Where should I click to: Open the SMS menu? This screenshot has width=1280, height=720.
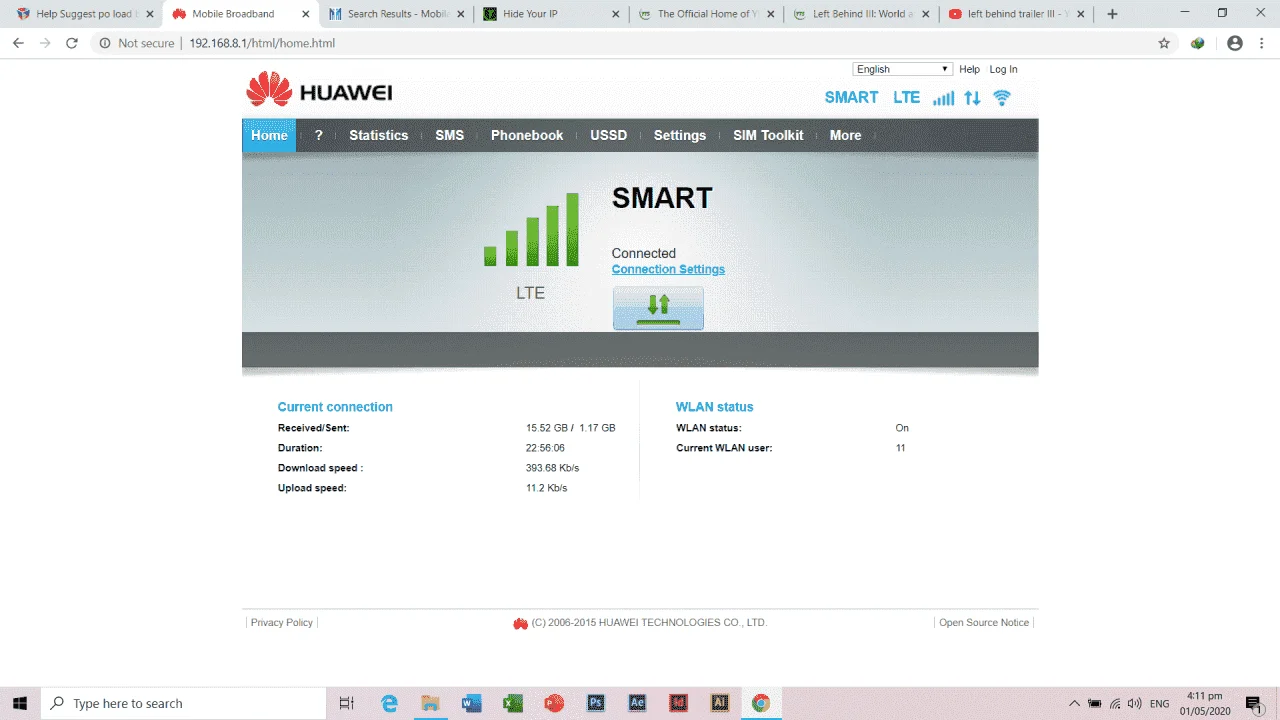pos(450,135)
